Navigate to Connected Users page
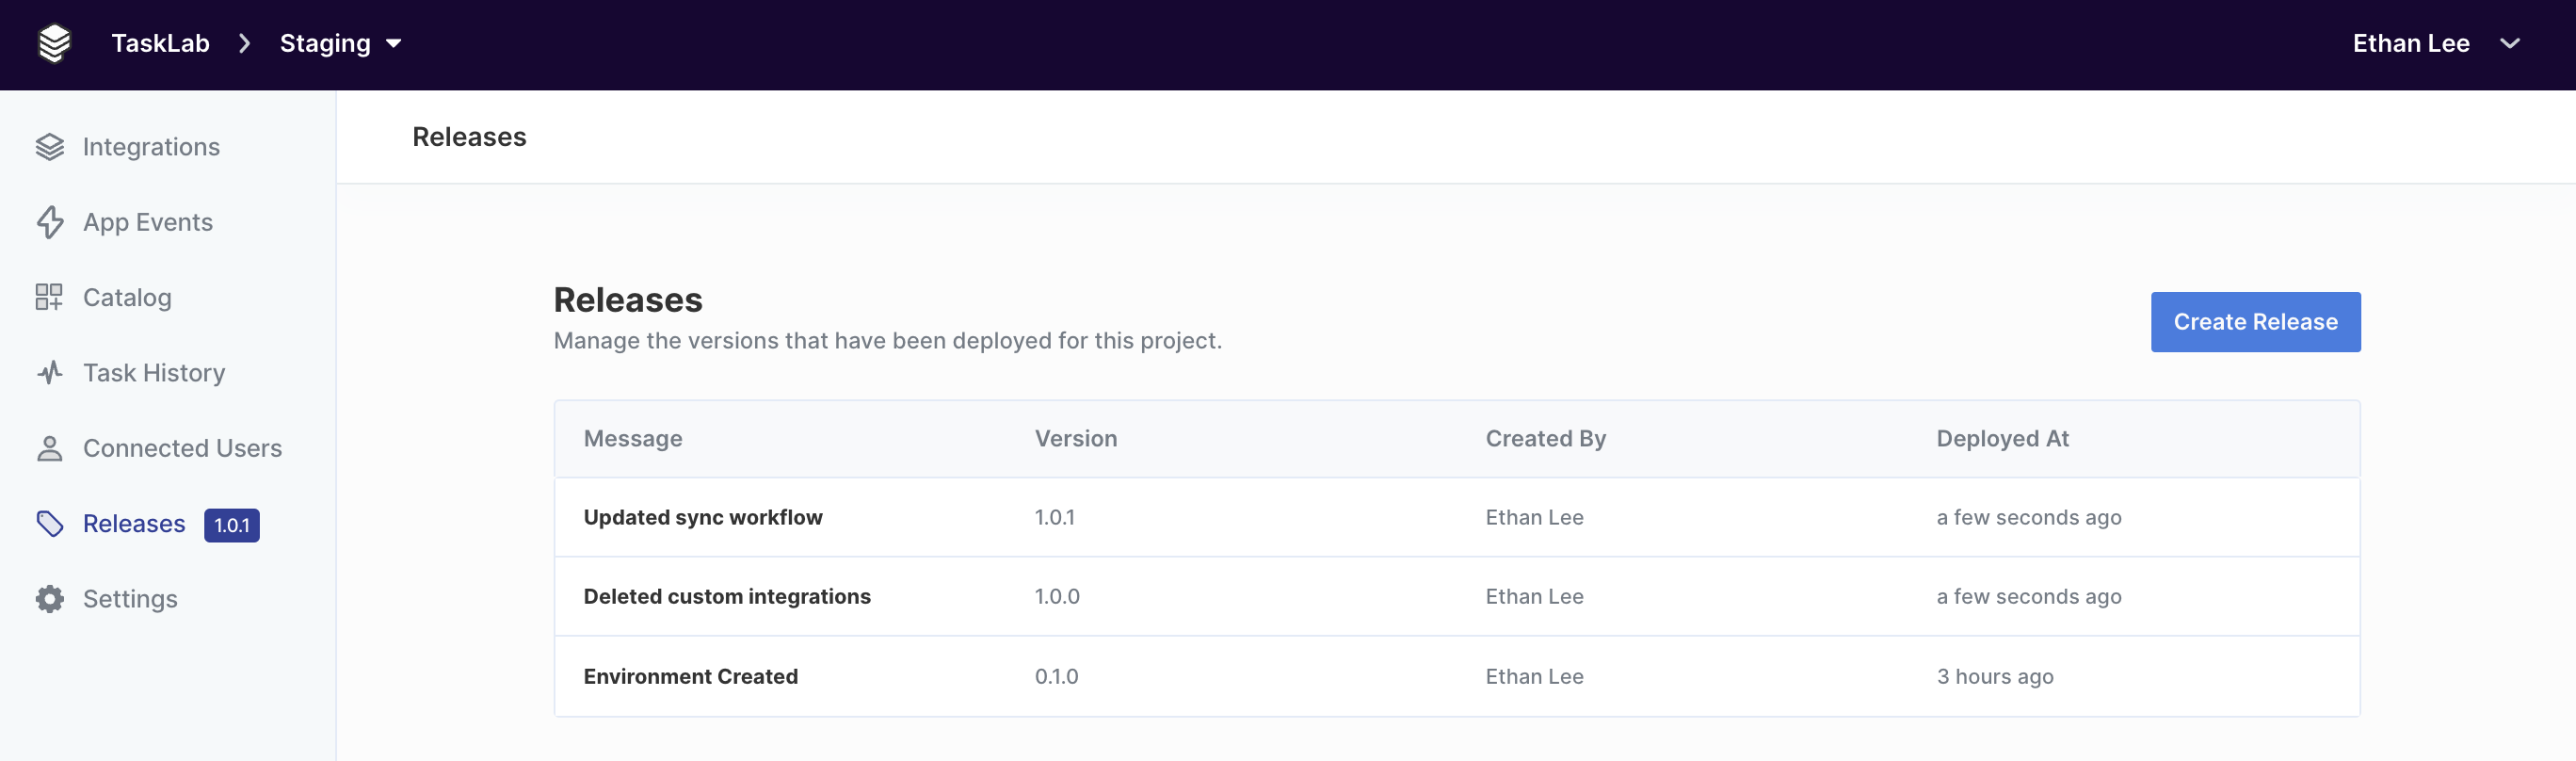Image resolution: width=2576 pixels, height=761 pixels. [x=182, y=448]
